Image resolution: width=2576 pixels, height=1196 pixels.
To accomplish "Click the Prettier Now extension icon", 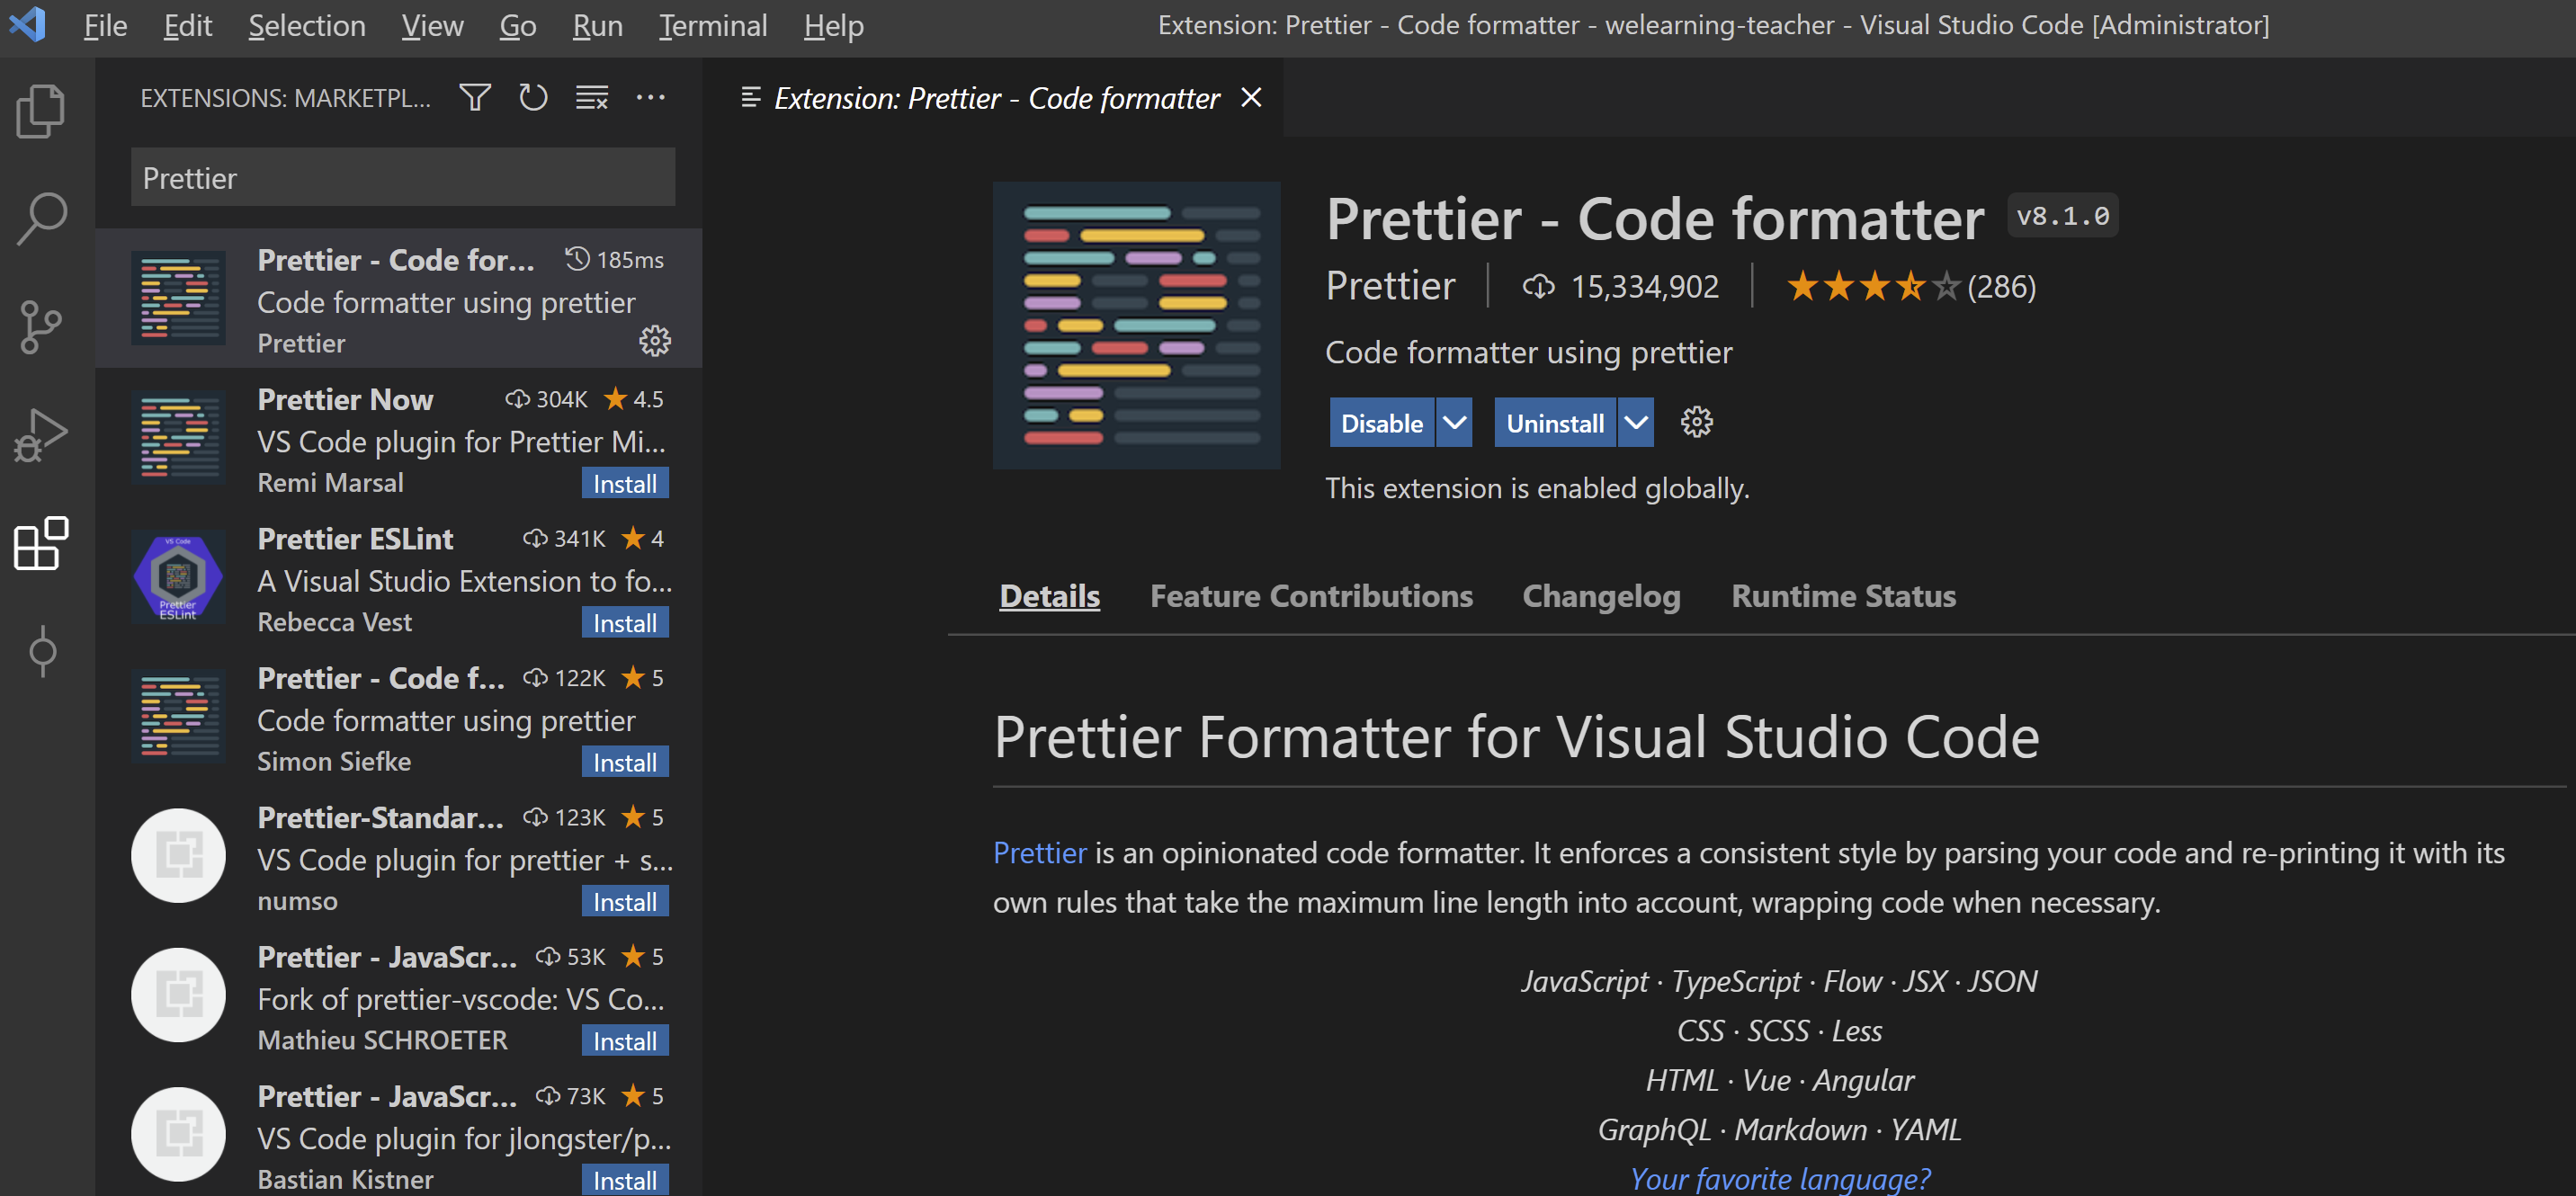I will click(x=178, y=438).
